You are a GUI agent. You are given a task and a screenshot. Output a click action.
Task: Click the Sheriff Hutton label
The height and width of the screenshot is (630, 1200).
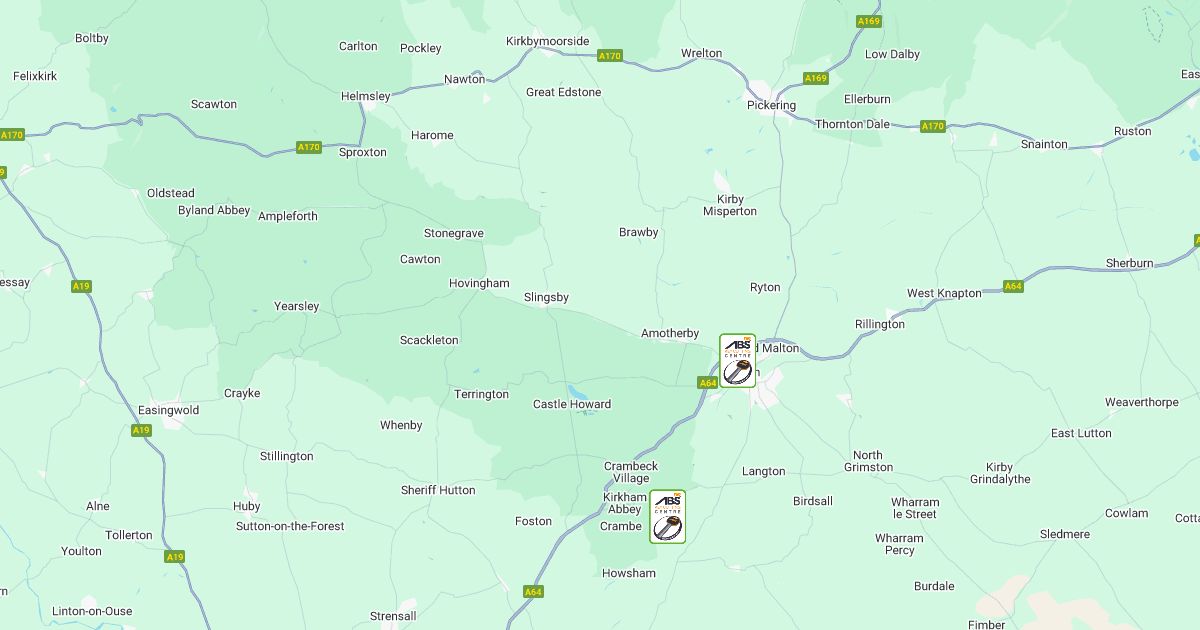tap(438, 490)
